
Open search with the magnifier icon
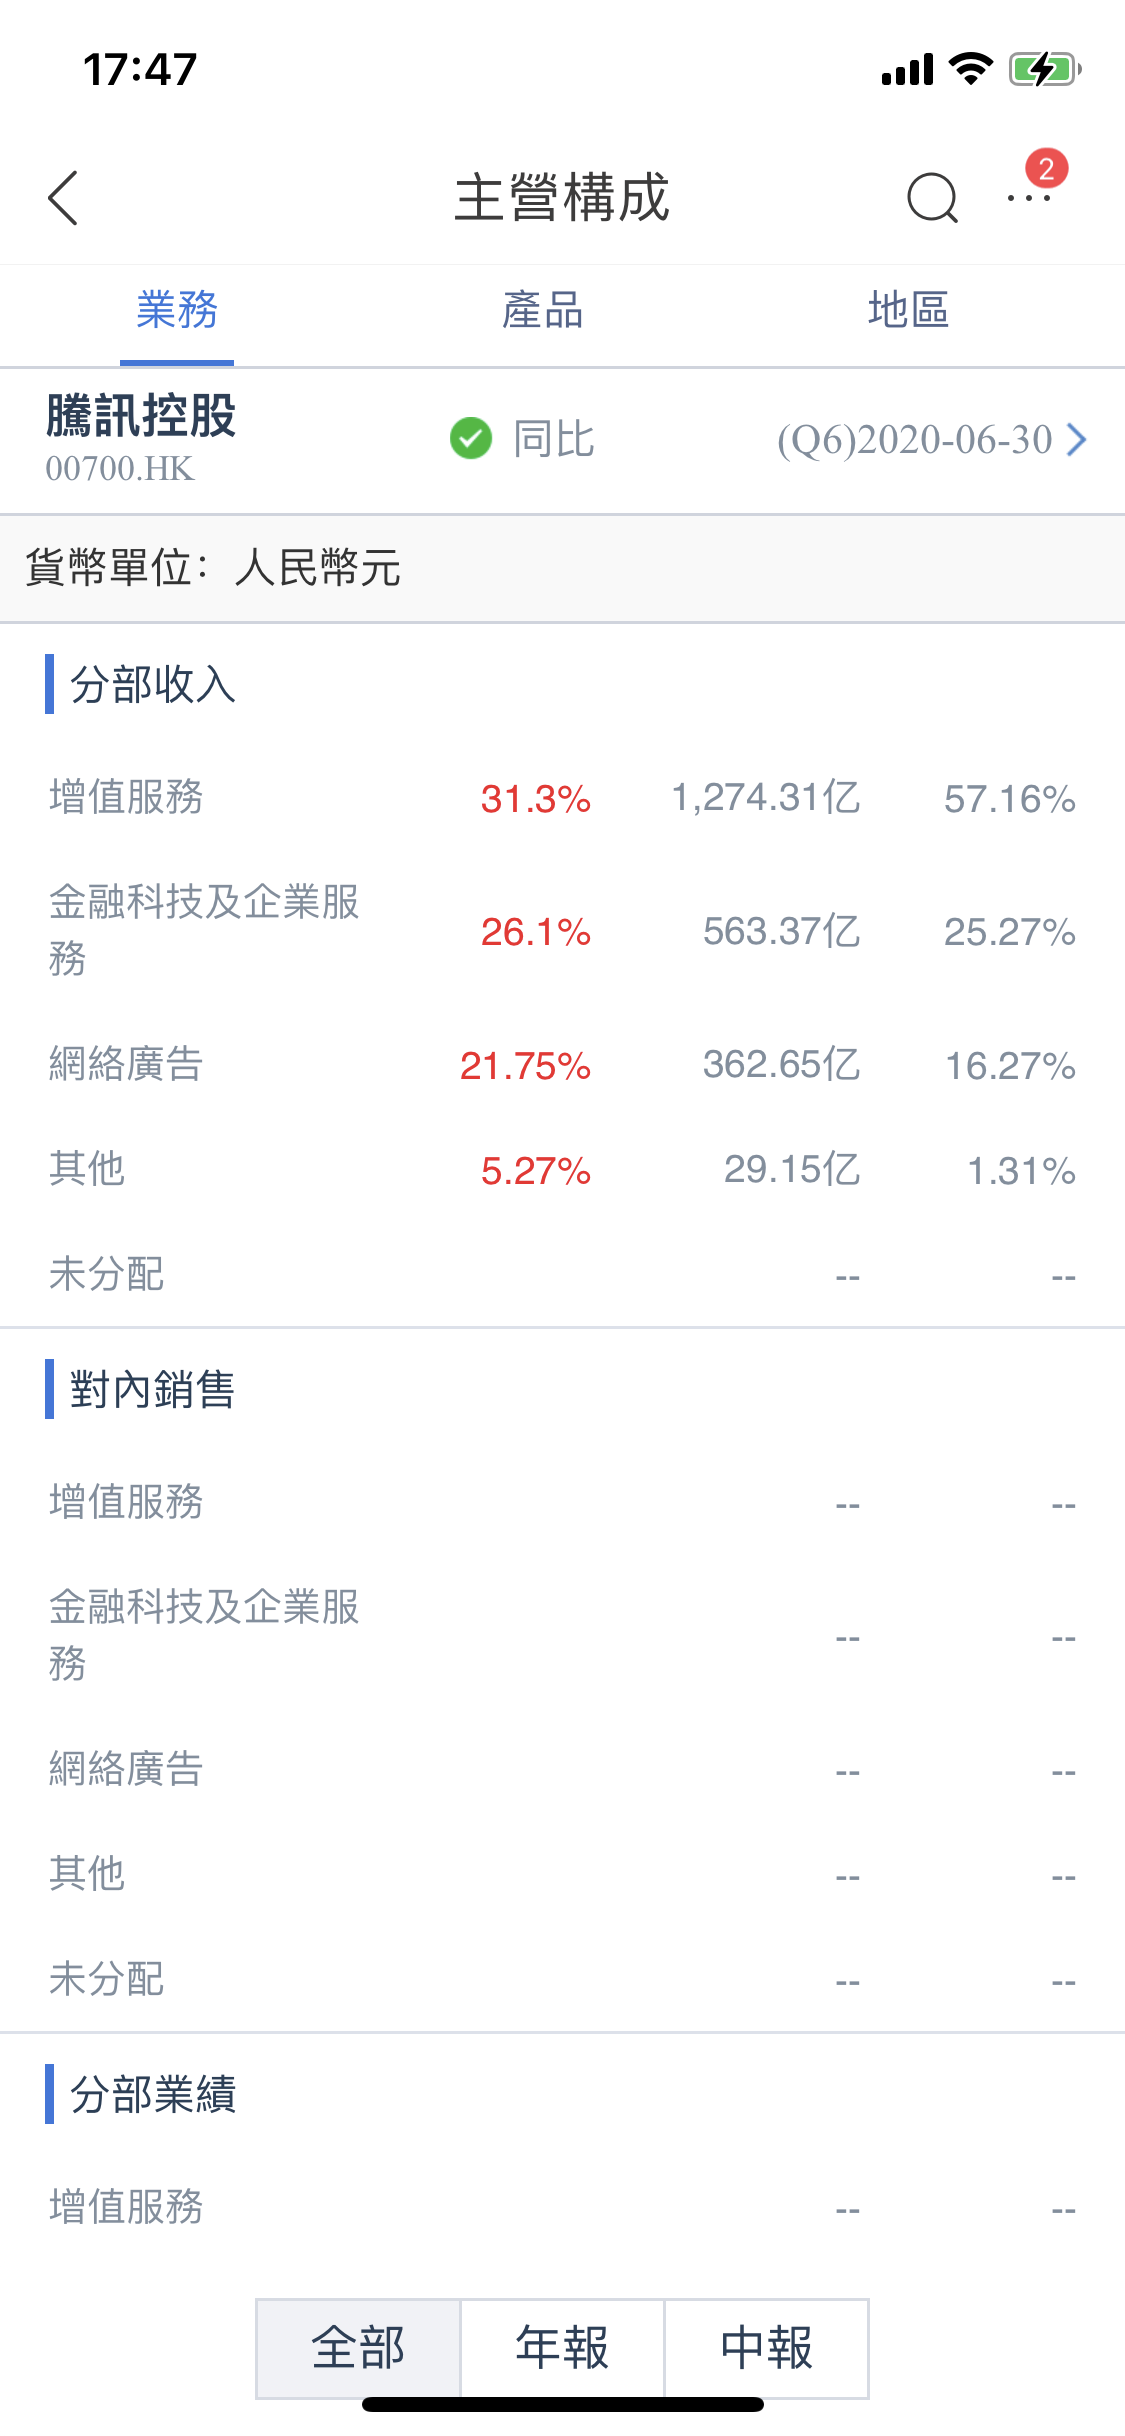pyautogui.click(x=931, y=198)
